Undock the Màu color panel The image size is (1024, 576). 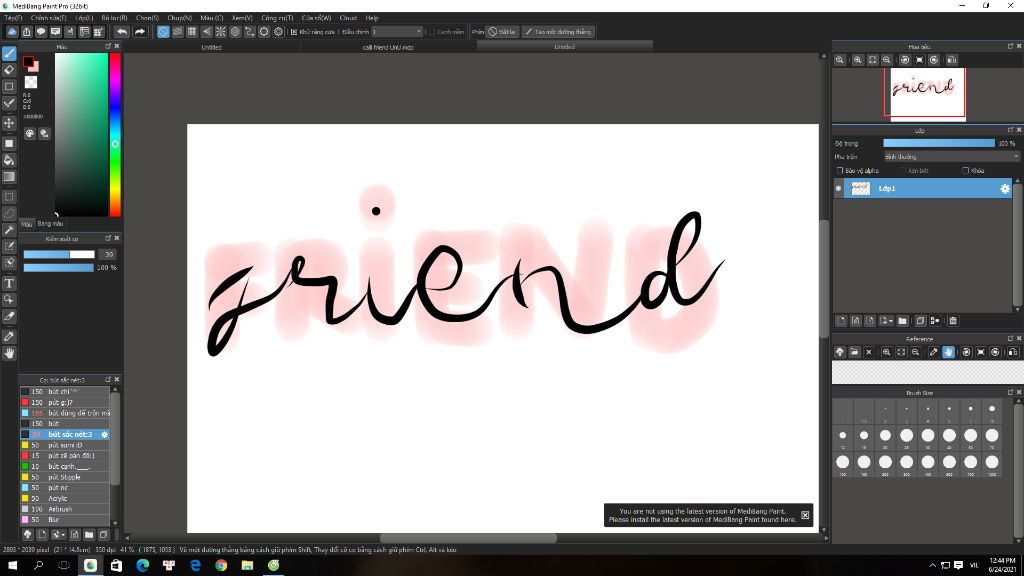tap(108, 46)
